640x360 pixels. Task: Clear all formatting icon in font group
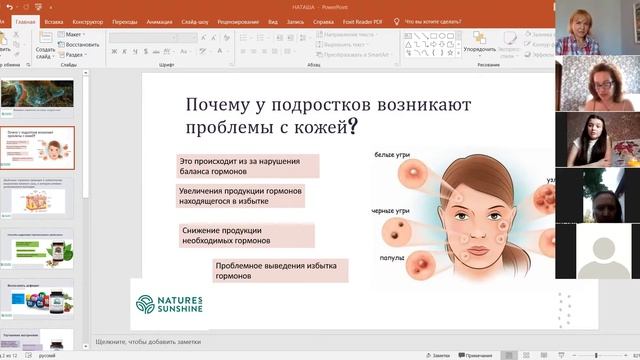227,38
